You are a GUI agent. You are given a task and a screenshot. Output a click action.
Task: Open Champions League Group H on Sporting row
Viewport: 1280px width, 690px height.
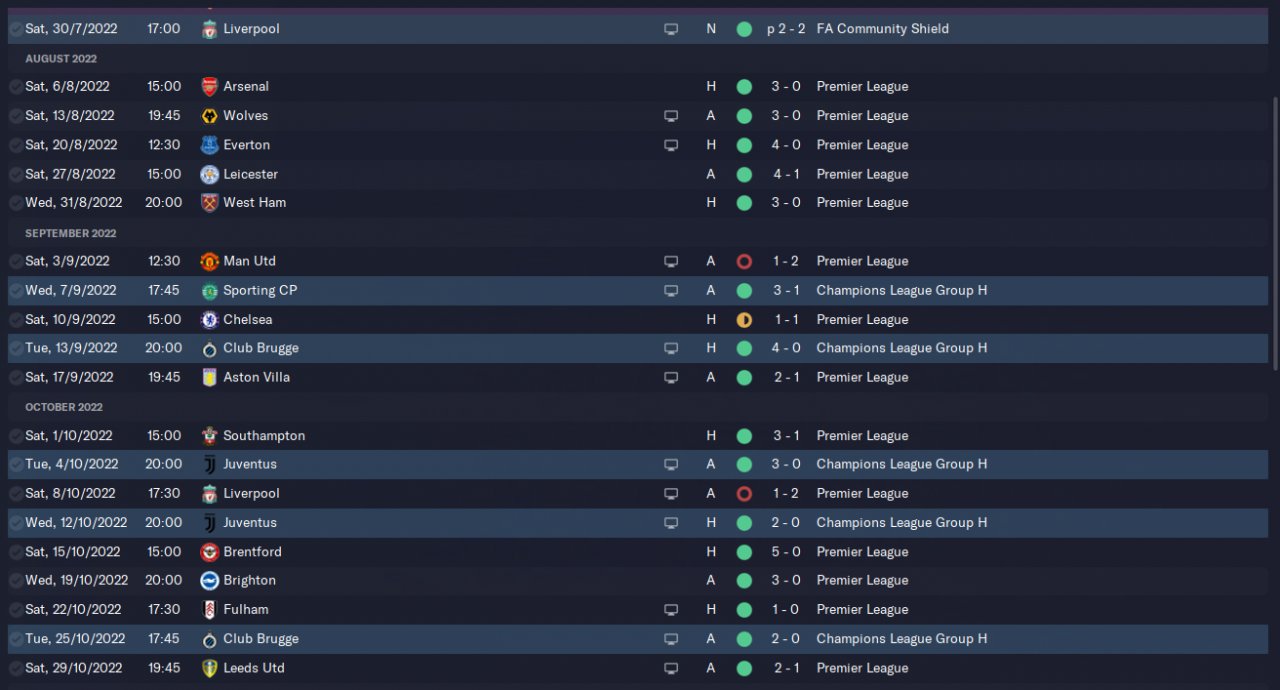[x=901, y=291]
